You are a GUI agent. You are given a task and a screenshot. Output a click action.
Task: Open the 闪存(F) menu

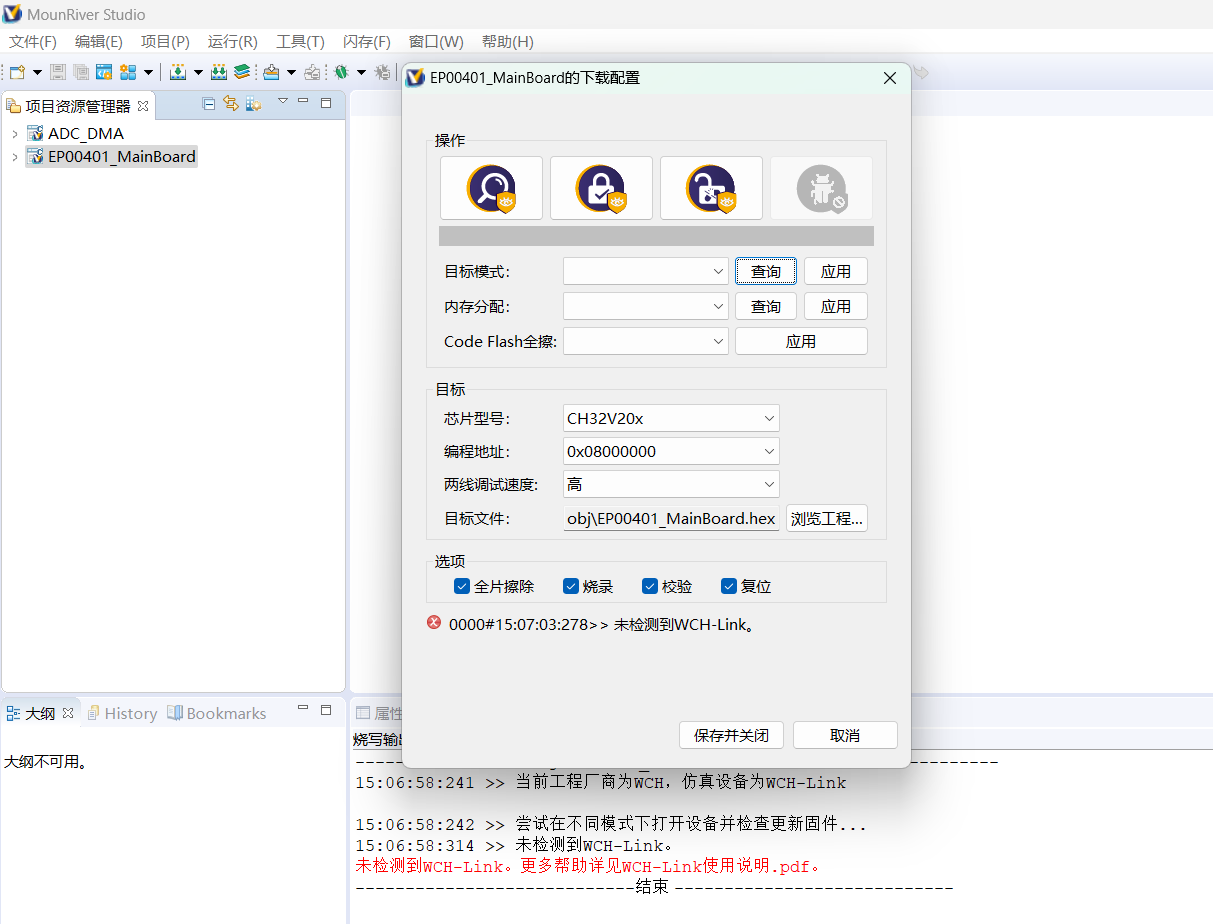366,41
